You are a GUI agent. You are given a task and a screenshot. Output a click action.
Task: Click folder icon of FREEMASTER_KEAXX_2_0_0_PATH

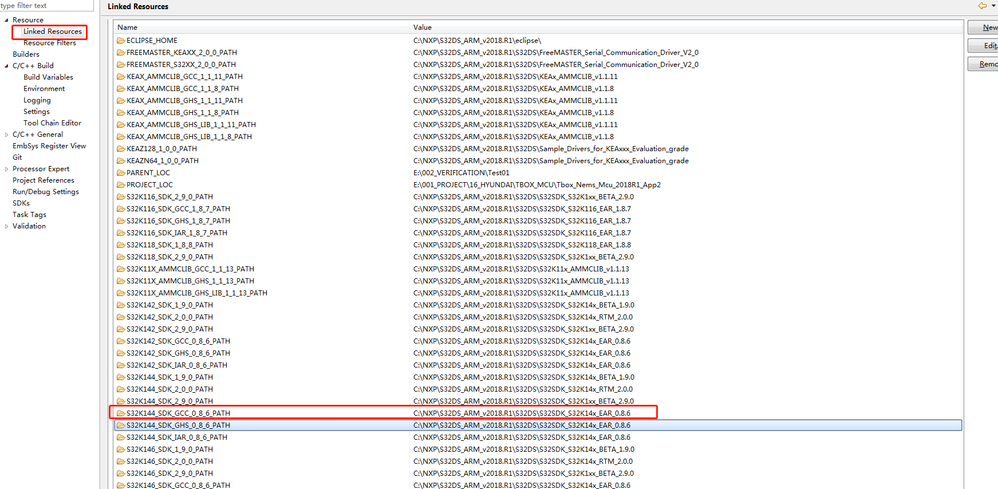click(x=121, y=52)
